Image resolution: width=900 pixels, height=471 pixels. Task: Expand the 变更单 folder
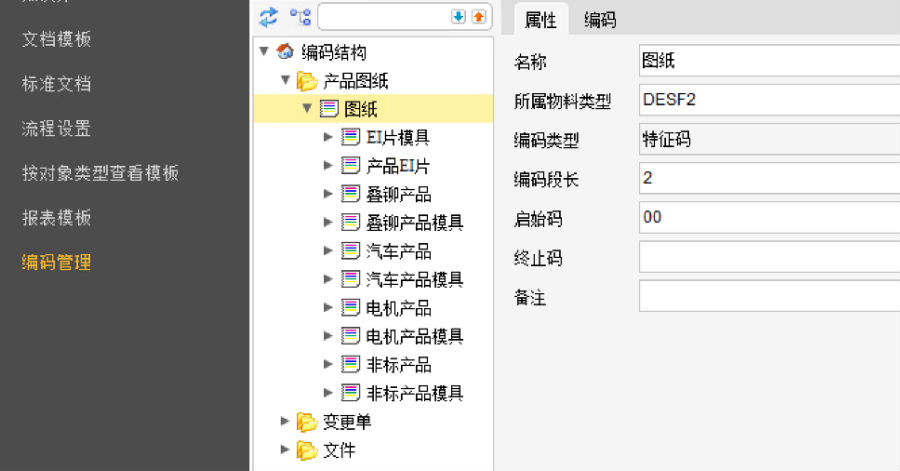tap(284, 421)
